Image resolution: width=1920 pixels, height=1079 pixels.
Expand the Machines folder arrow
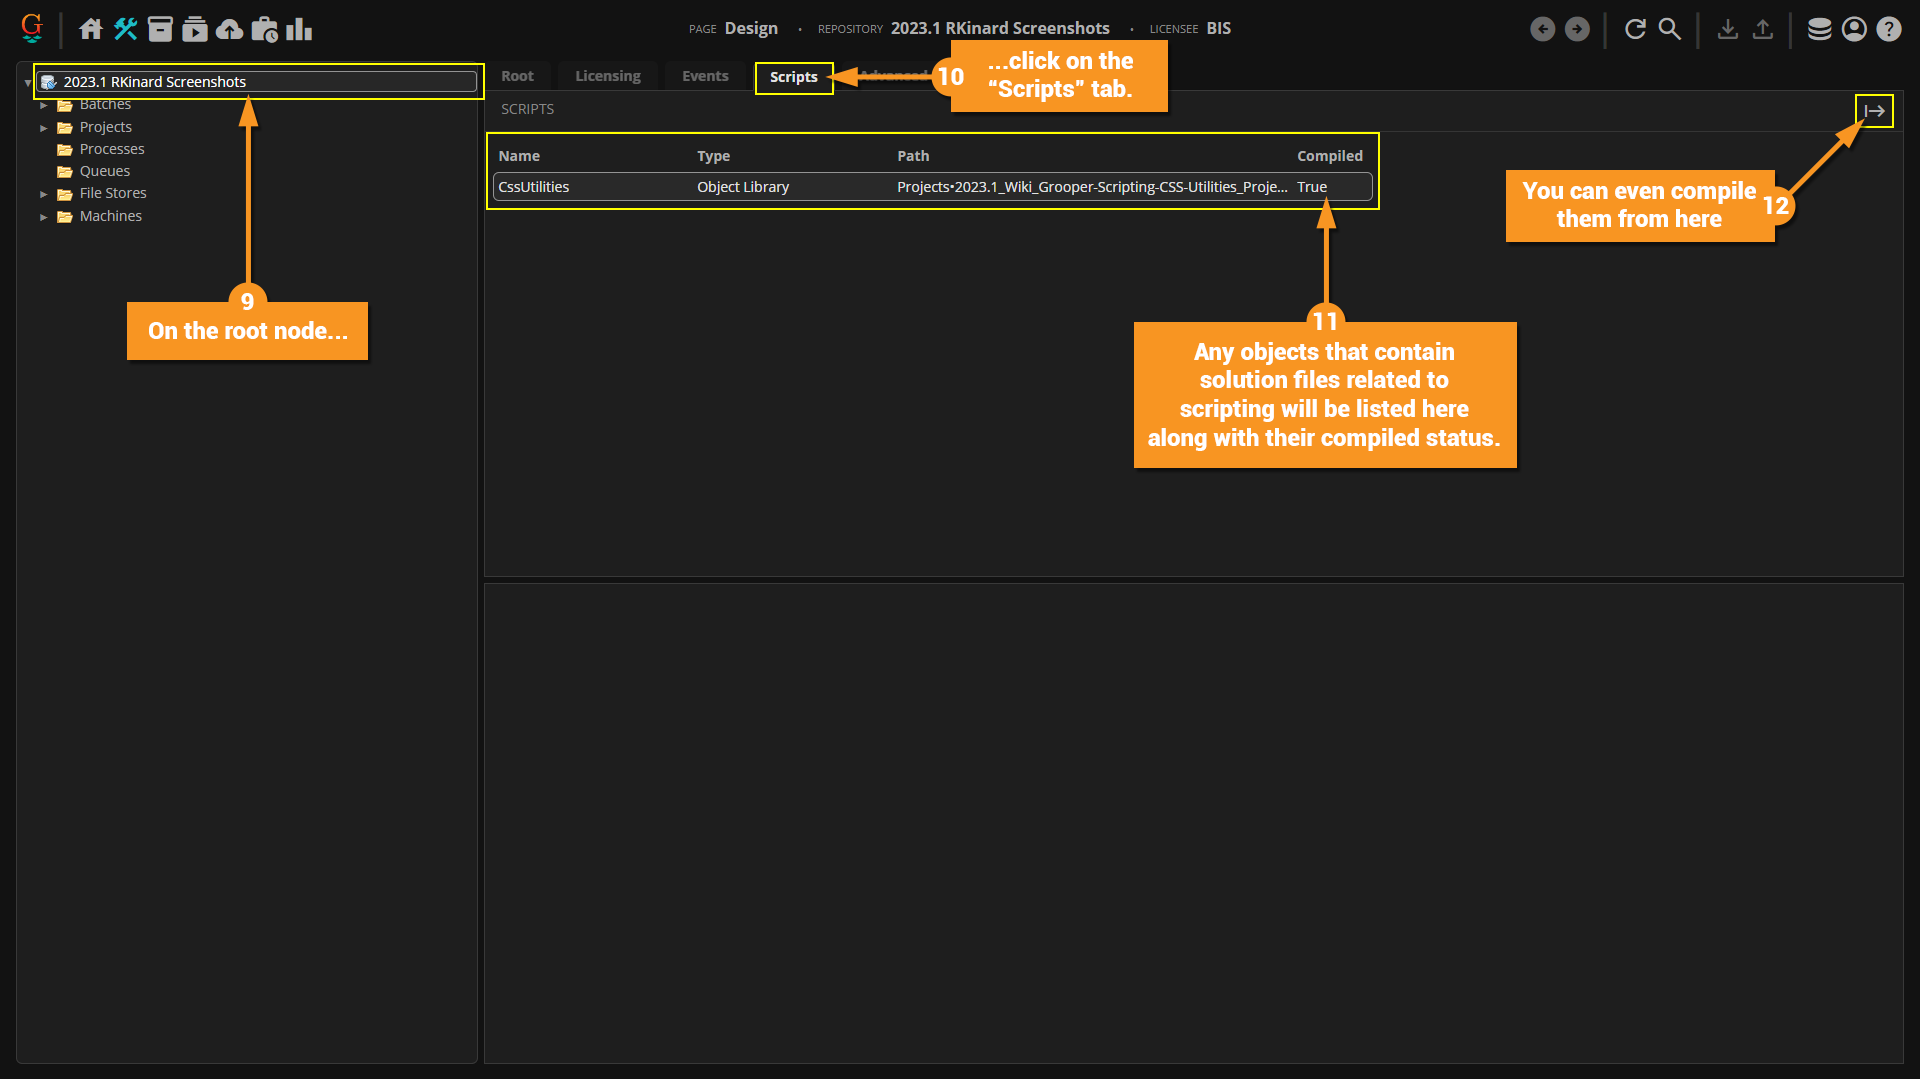point(44,217)
